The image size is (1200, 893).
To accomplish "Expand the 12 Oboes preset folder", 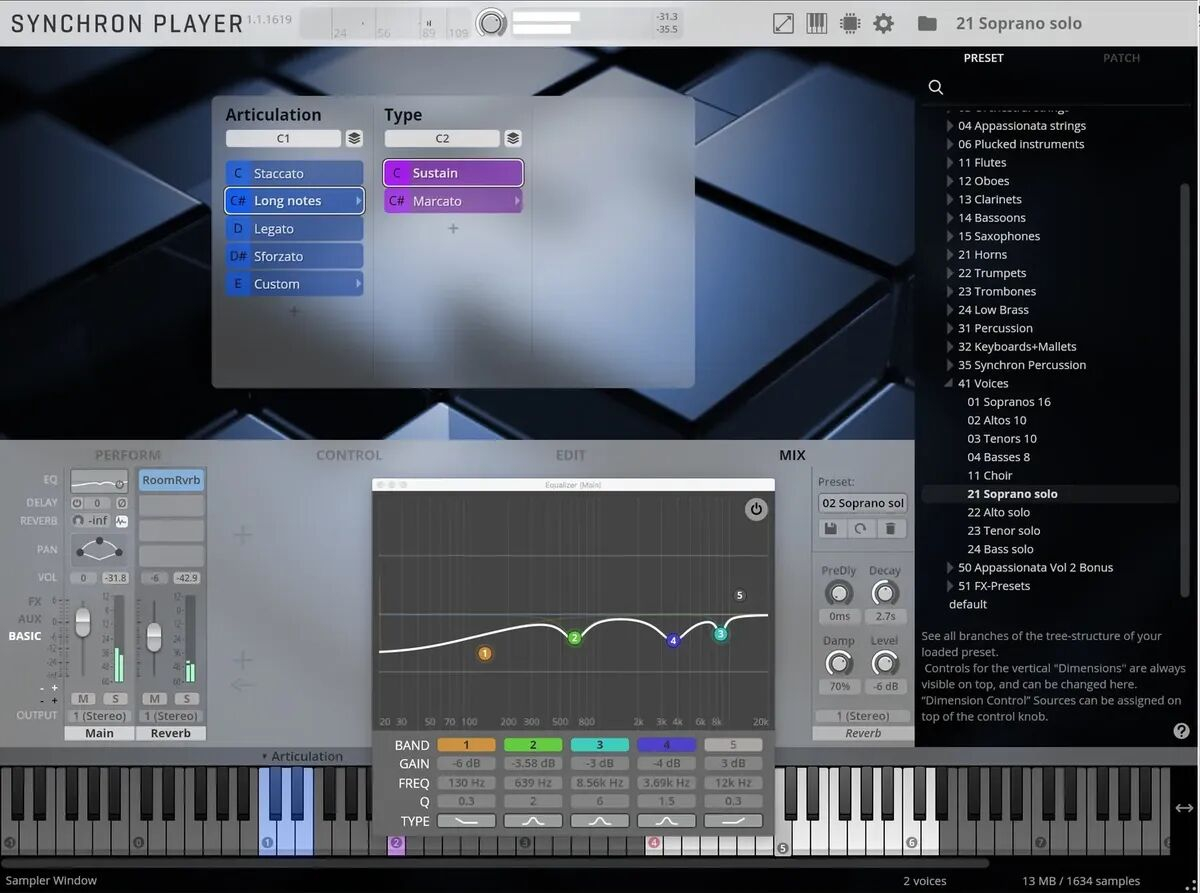I will click(x=950, y=181).
